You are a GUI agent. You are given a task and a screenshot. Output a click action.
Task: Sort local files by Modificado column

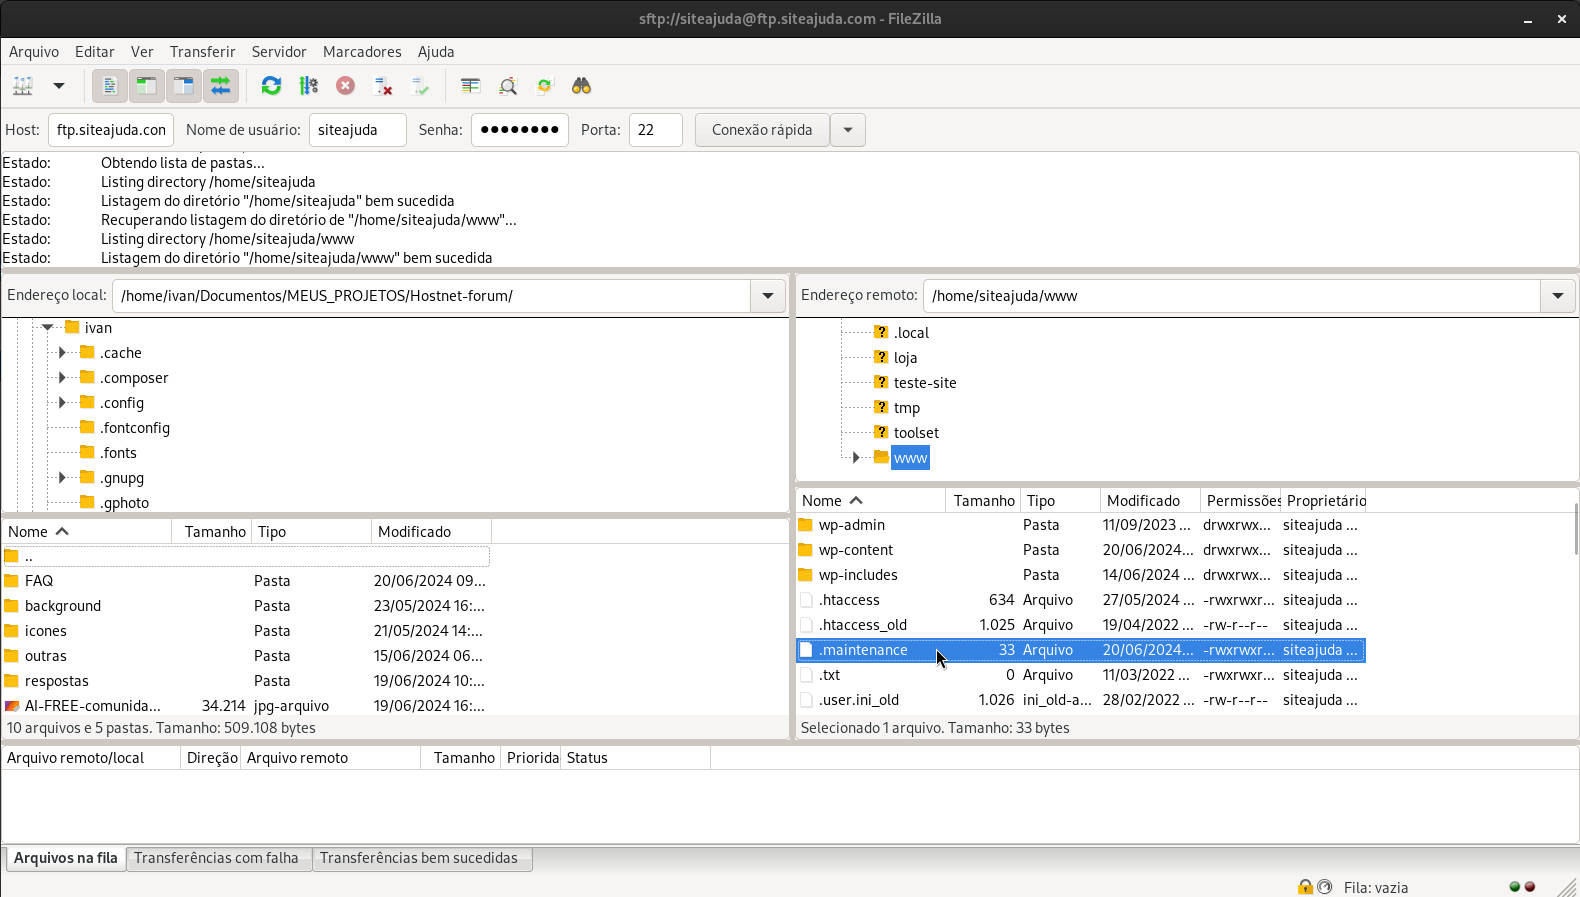pos(431,532)
